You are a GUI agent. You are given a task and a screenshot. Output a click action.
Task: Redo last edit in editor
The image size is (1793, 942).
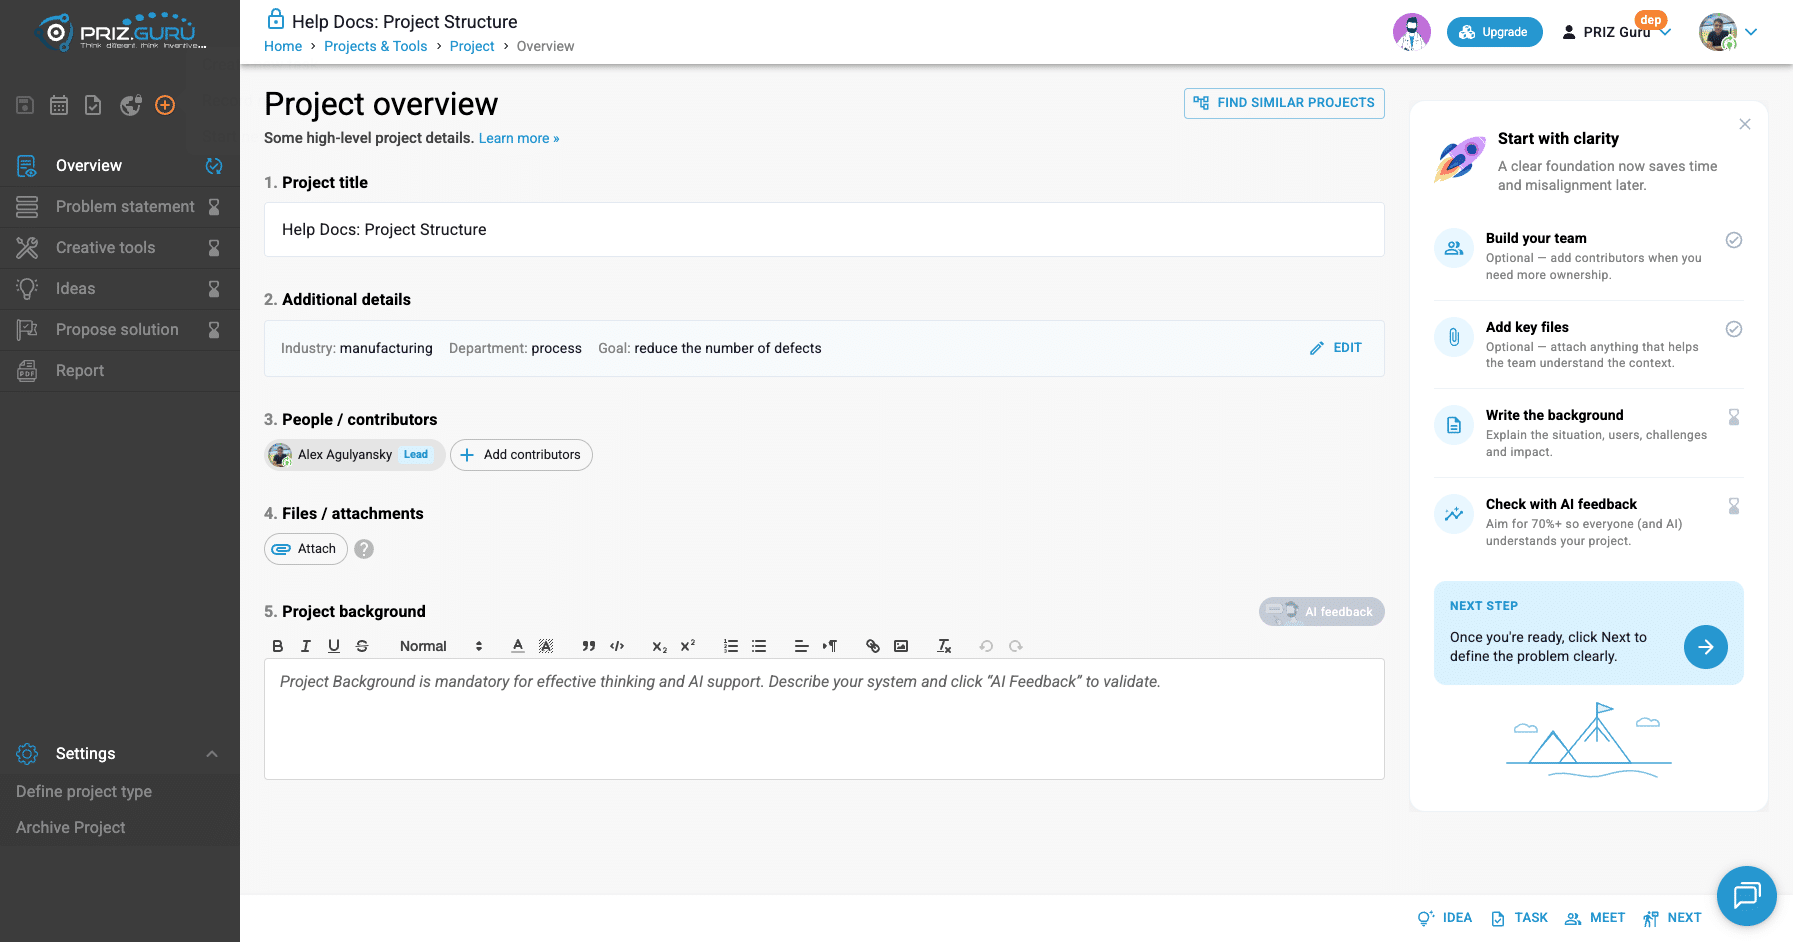pyautogui.click(x=1016, y=646)
